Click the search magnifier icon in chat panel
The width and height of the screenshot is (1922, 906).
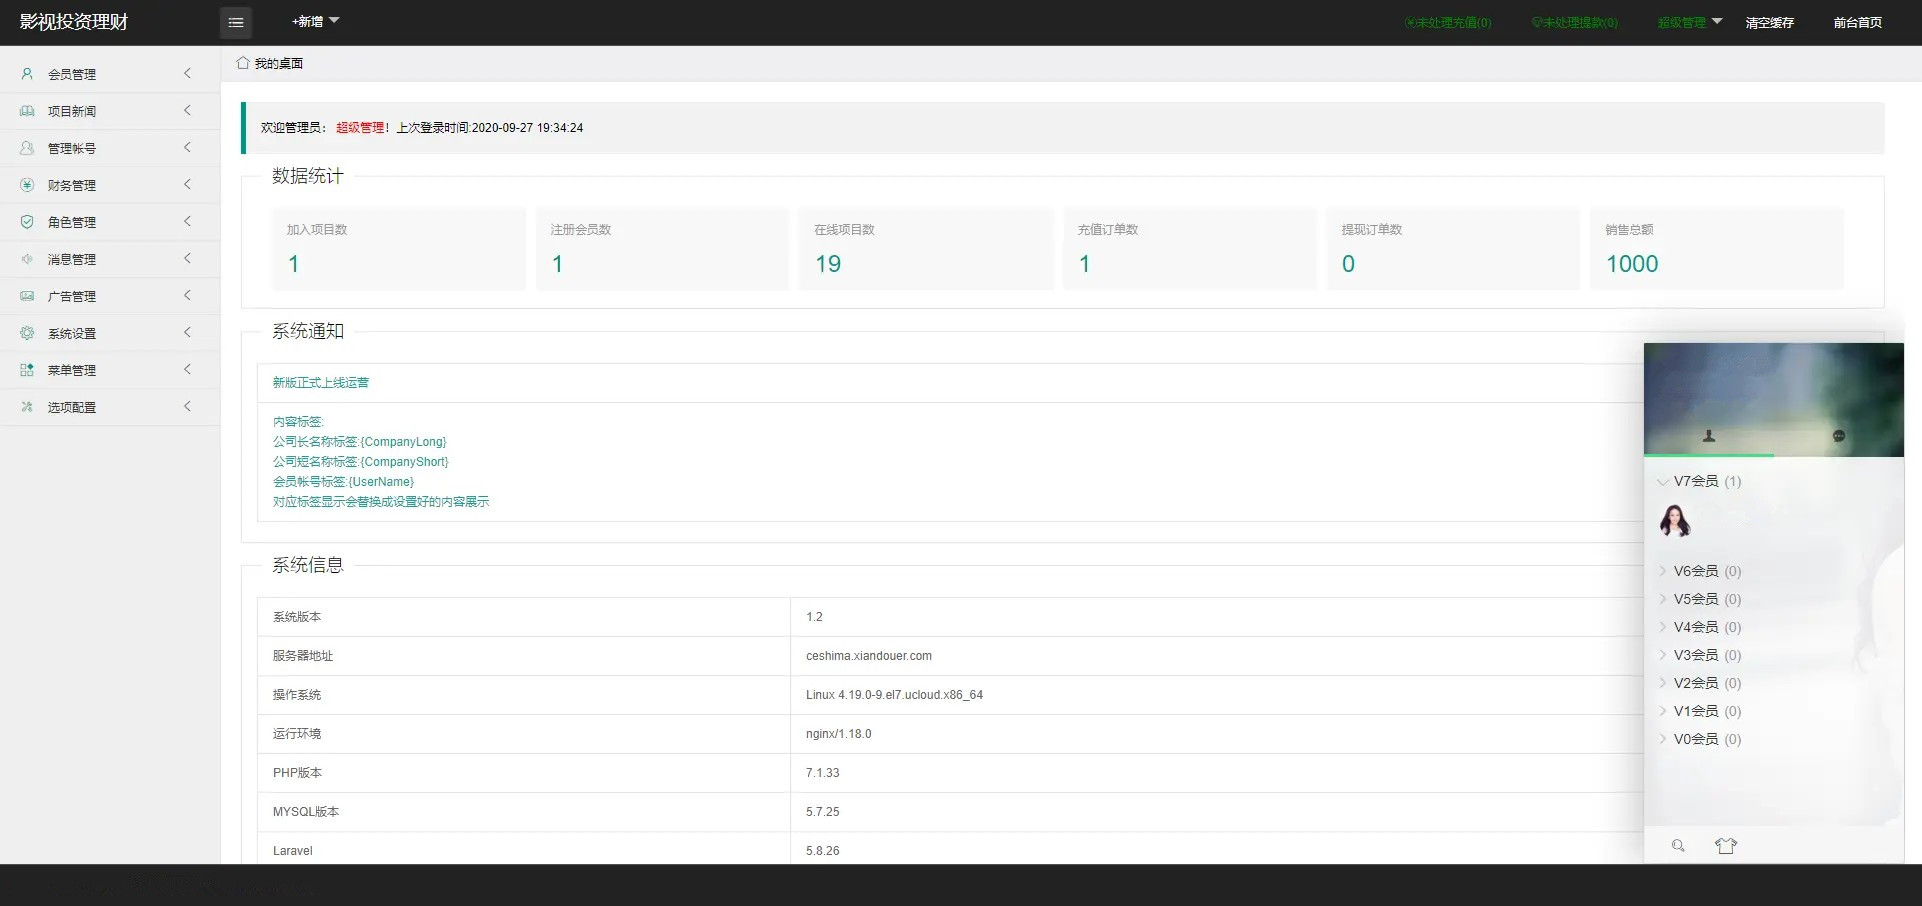(x=1678, y=846)
